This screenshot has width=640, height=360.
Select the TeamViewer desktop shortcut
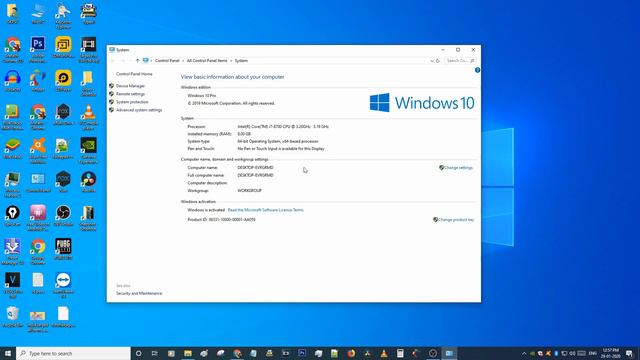(63, 286)
